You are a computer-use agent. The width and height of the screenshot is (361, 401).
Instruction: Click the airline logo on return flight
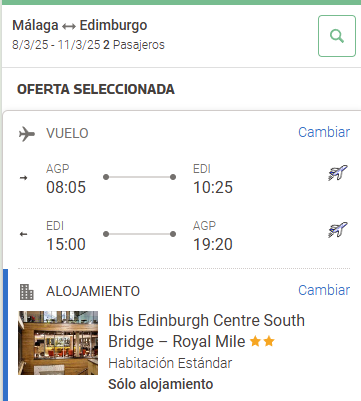pos(338,230)
